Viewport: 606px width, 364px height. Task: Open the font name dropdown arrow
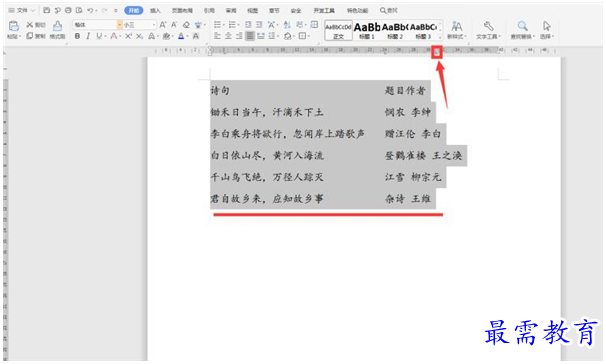pyautogui.click(x=119, y=25)
